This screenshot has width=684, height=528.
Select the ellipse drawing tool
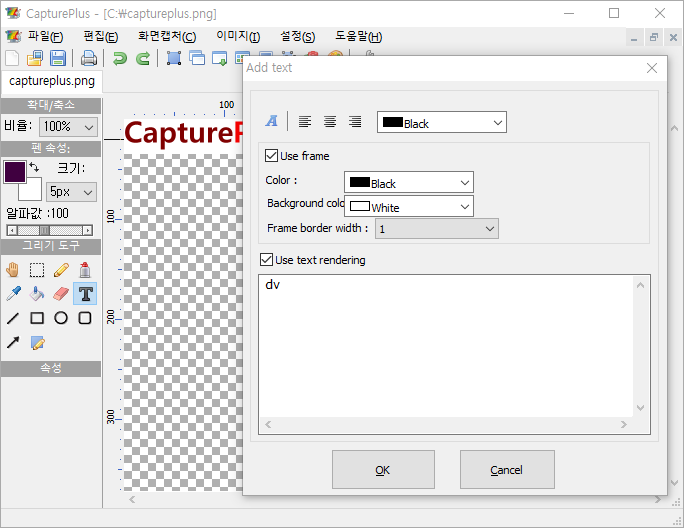pyautogui.click(x=61, y=318)
